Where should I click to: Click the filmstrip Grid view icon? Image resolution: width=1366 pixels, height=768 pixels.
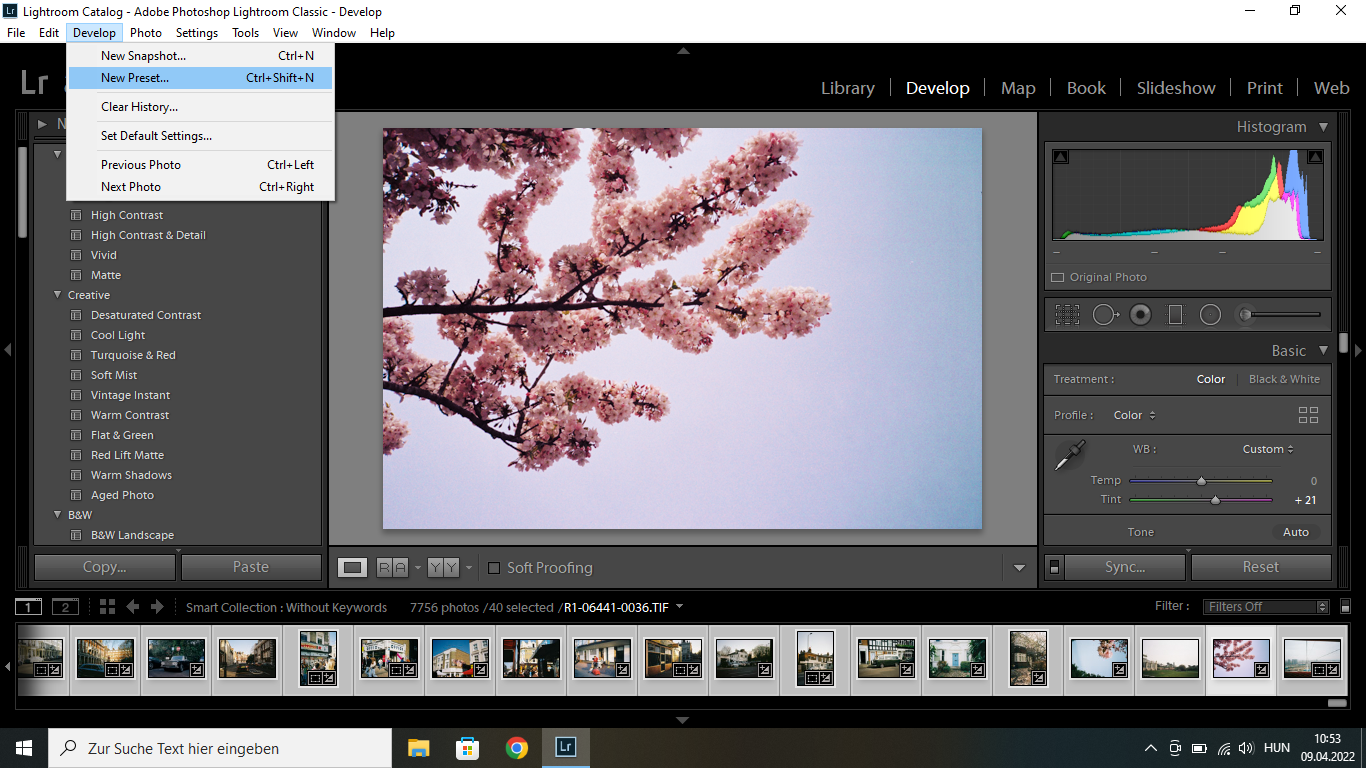(107, 607)
